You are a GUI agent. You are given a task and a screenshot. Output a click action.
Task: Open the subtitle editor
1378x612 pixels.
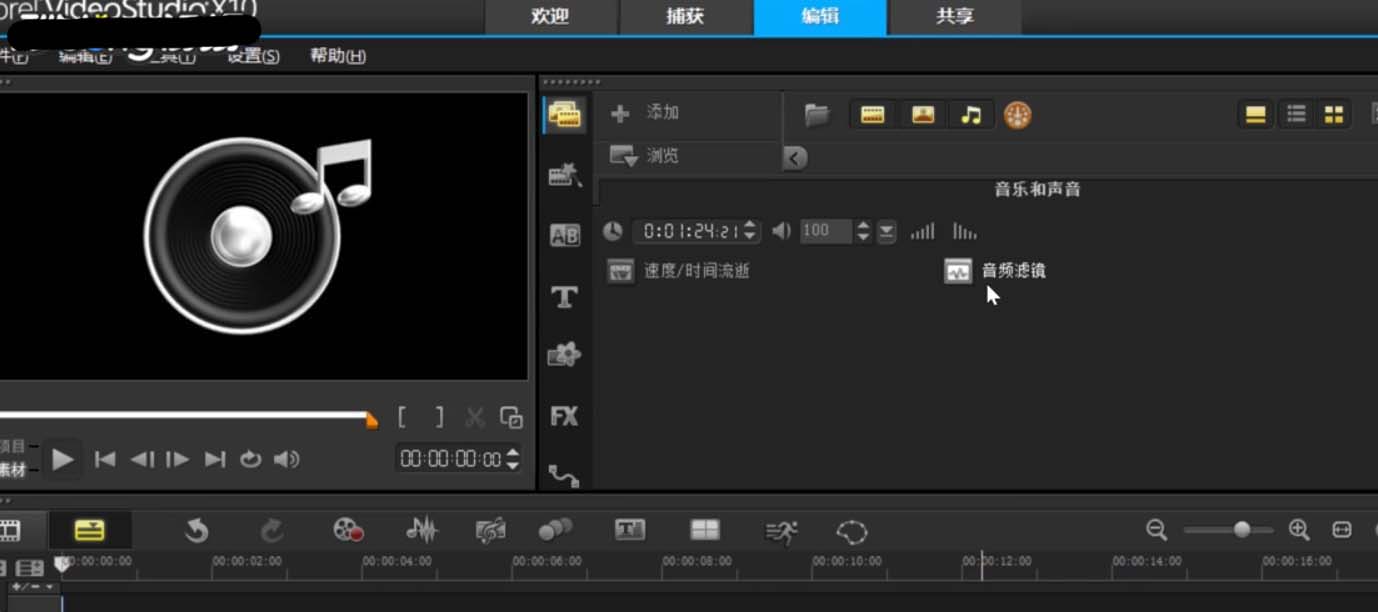click(629, 530)
